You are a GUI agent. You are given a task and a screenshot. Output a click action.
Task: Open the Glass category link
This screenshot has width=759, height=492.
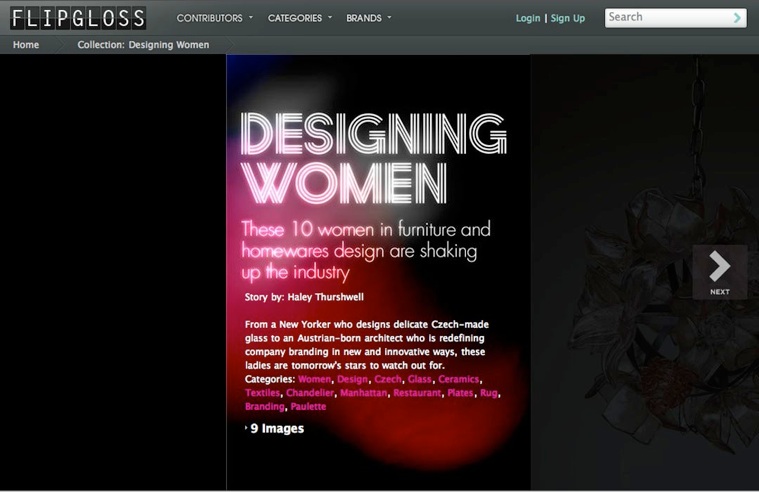[x=419, y=379]
